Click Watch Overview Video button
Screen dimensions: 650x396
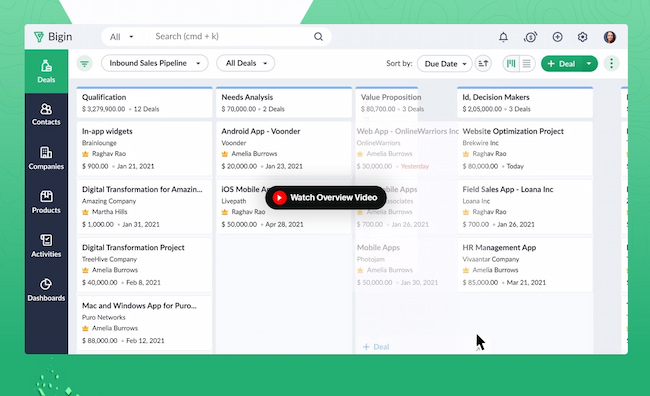pos(326,198)
